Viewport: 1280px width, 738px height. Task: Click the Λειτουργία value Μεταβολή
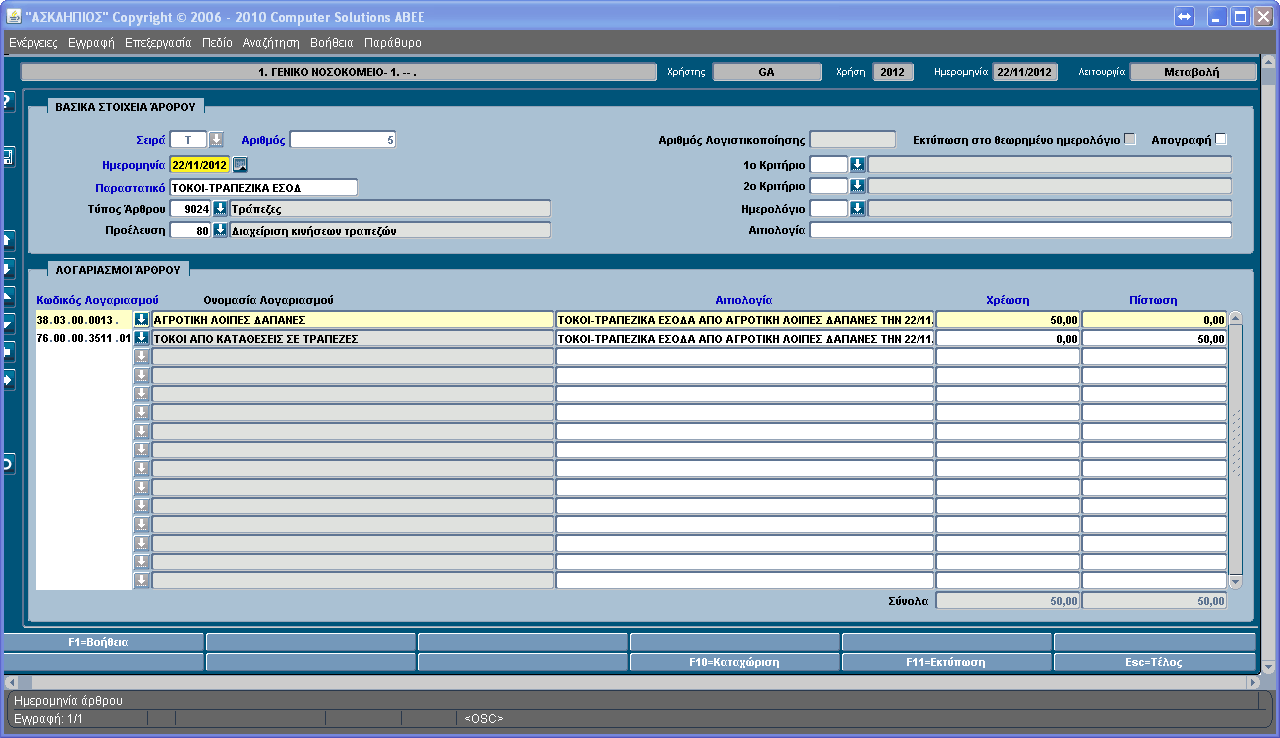coord(1193,72)
